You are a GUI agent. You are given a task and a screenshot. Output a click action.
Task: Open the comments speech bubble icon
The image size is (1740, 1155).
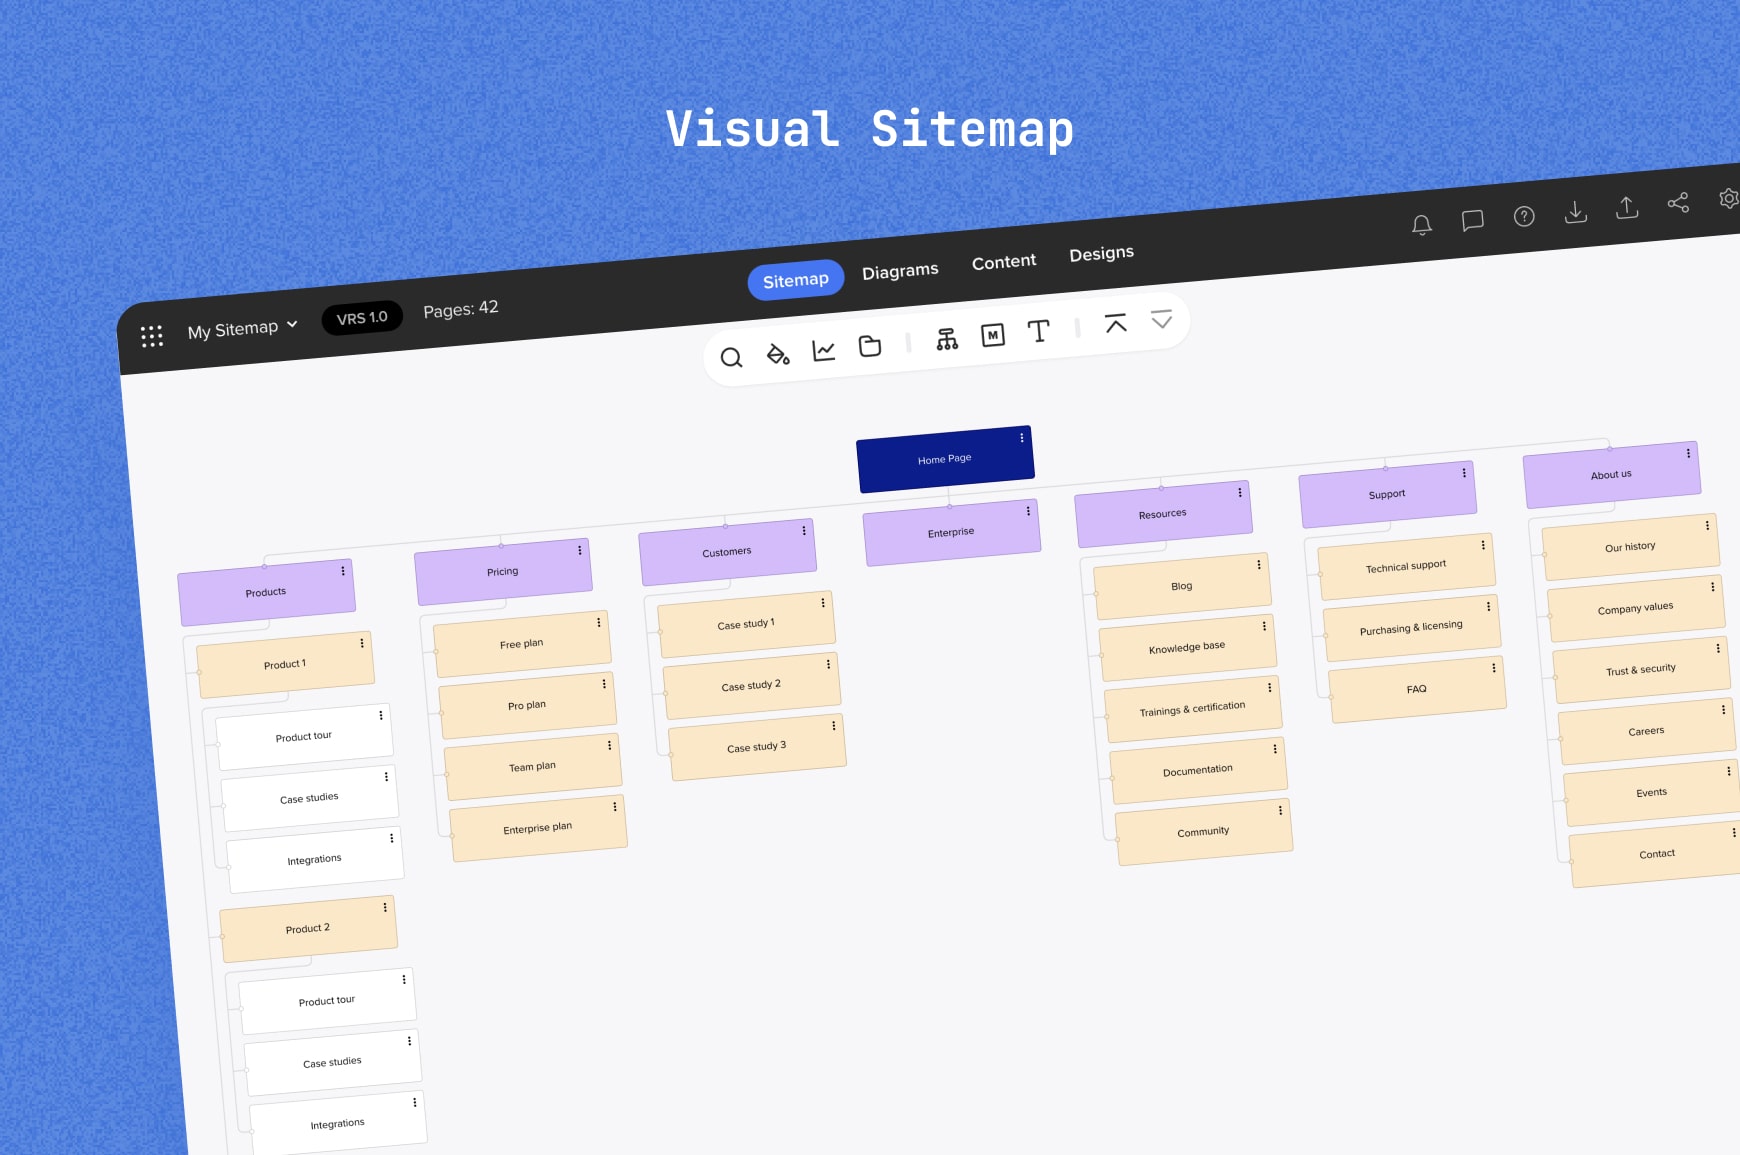(x=1472, y=220)
